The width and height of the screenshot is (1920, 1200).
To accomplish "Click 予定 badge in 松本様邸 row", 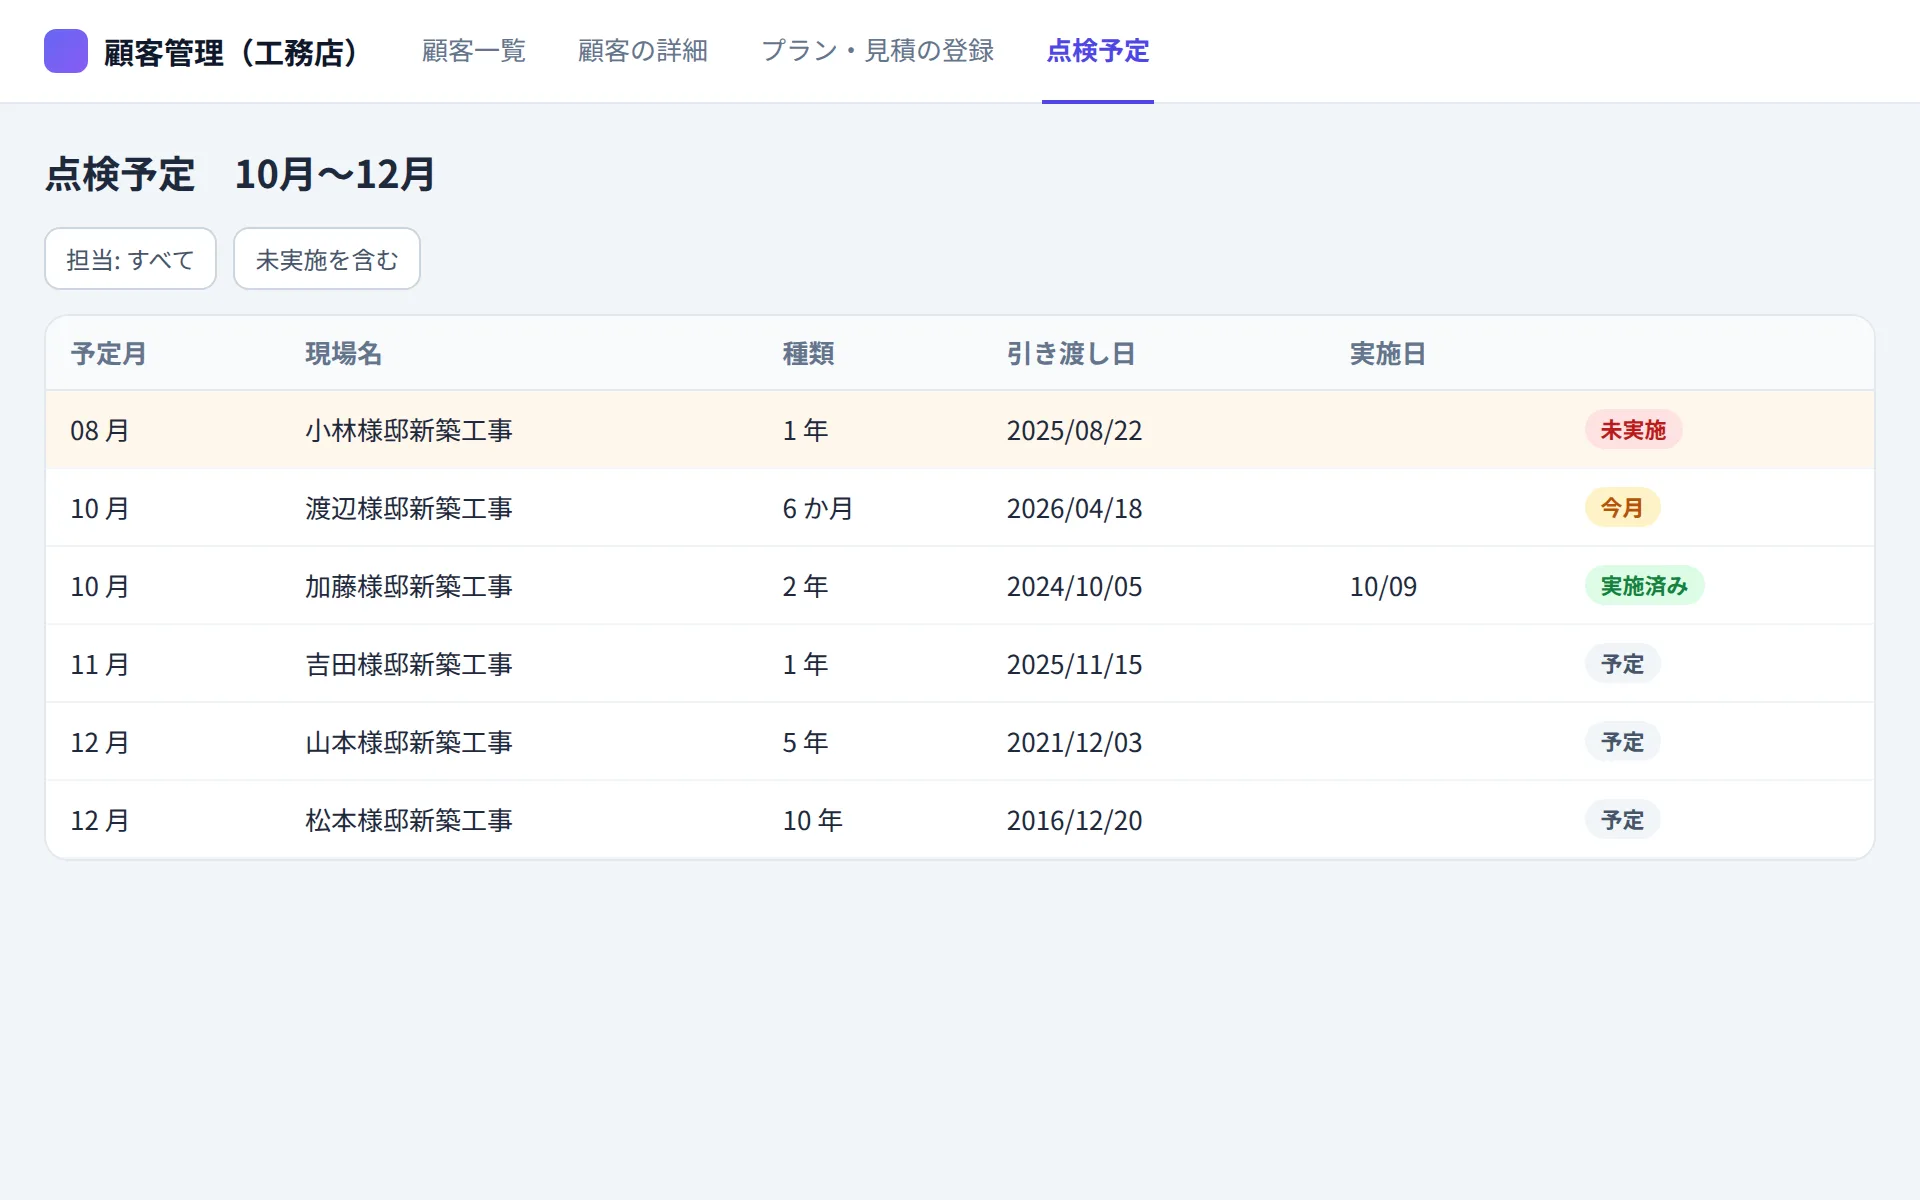I will [x=1622, y=820].
